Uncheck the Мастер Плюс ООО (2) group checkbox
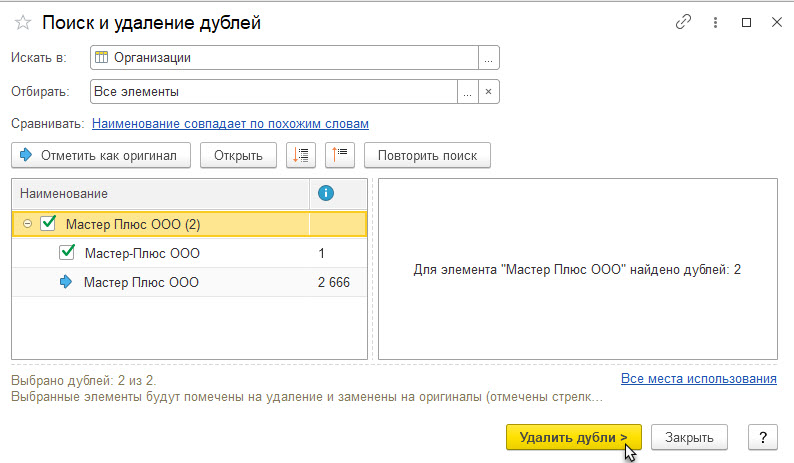 [x=48, y=224]
